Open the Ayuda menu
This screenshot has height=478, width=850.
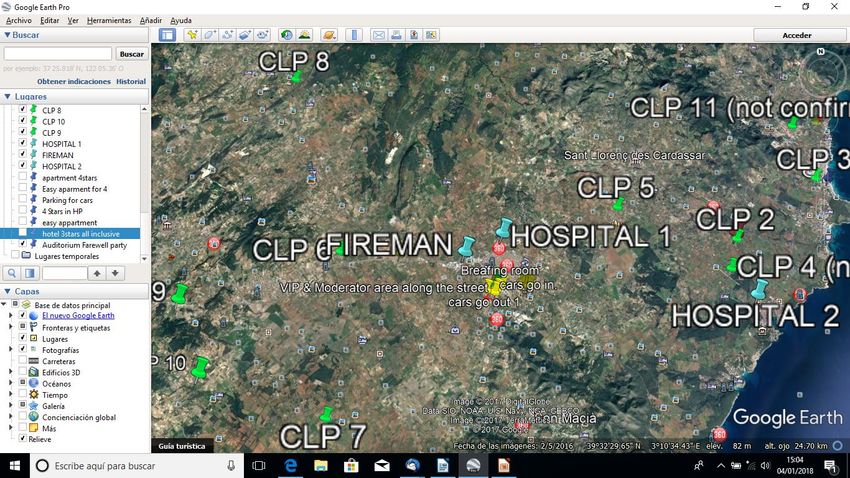point(181,20)
